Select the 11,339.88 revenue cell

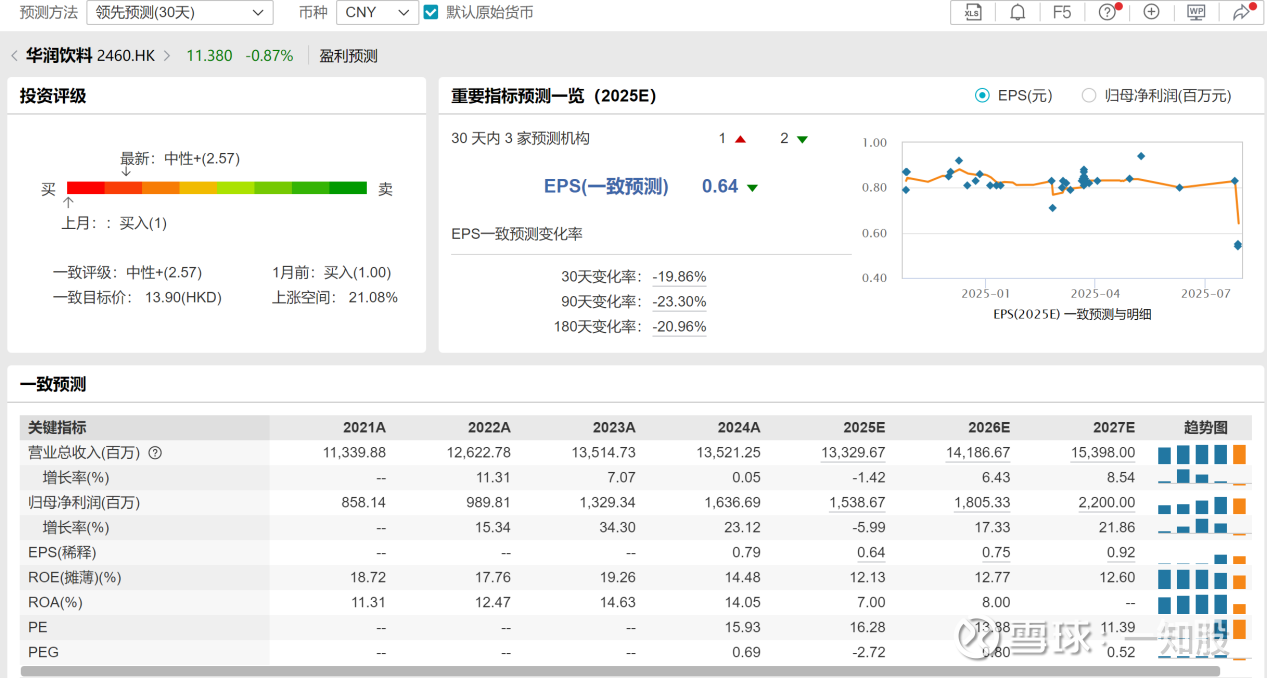coord(355,453)
